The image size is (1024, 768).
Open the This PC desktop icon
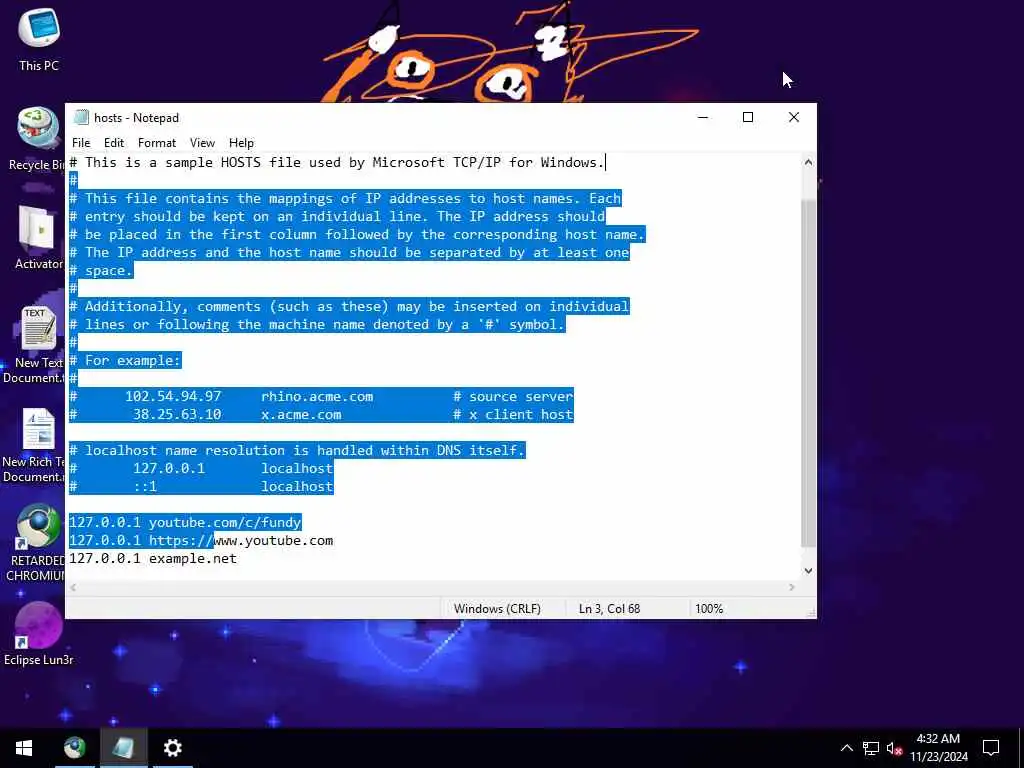point(39,38)
